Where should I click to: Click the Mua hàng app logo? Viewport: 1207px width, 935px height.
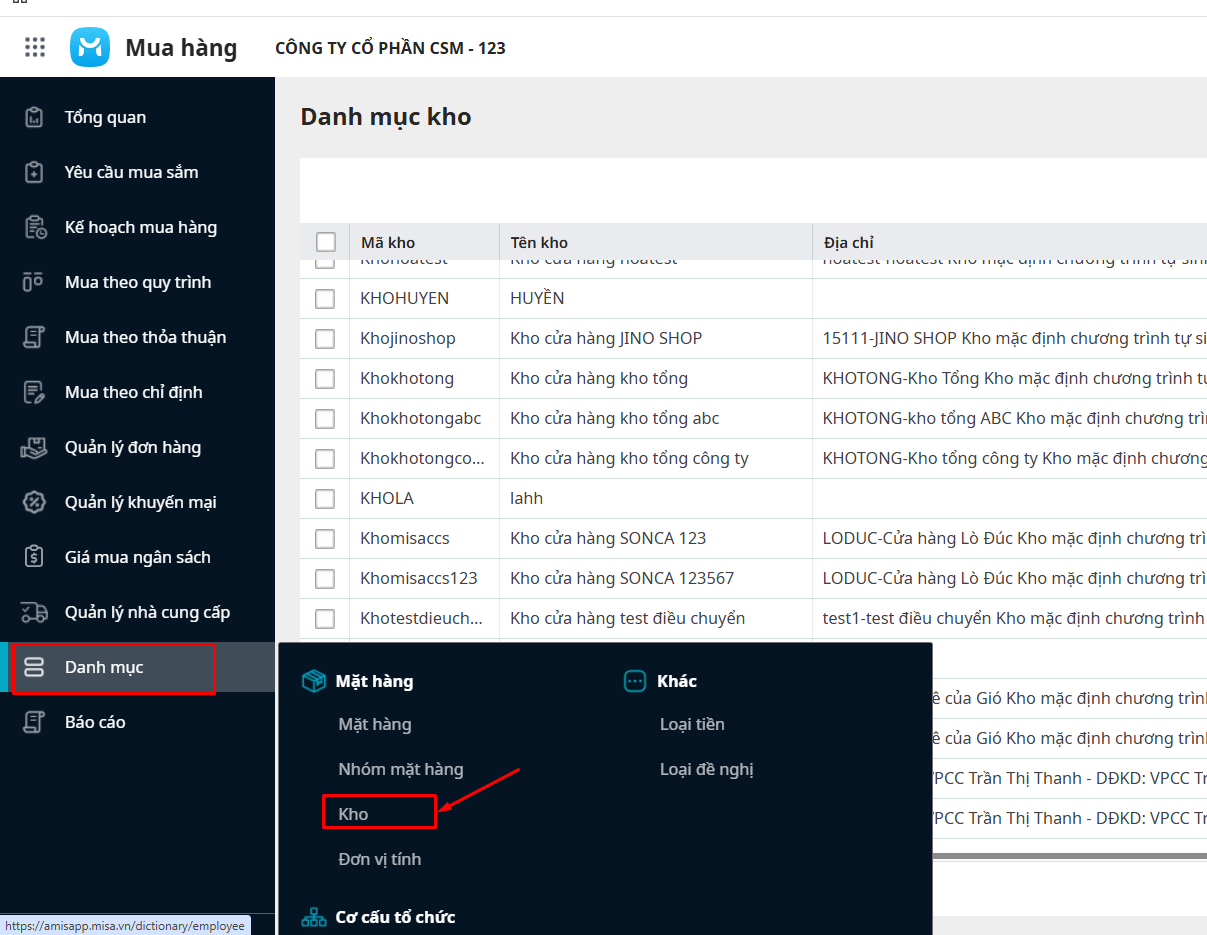pyautogui.click(x=90, y=47)
